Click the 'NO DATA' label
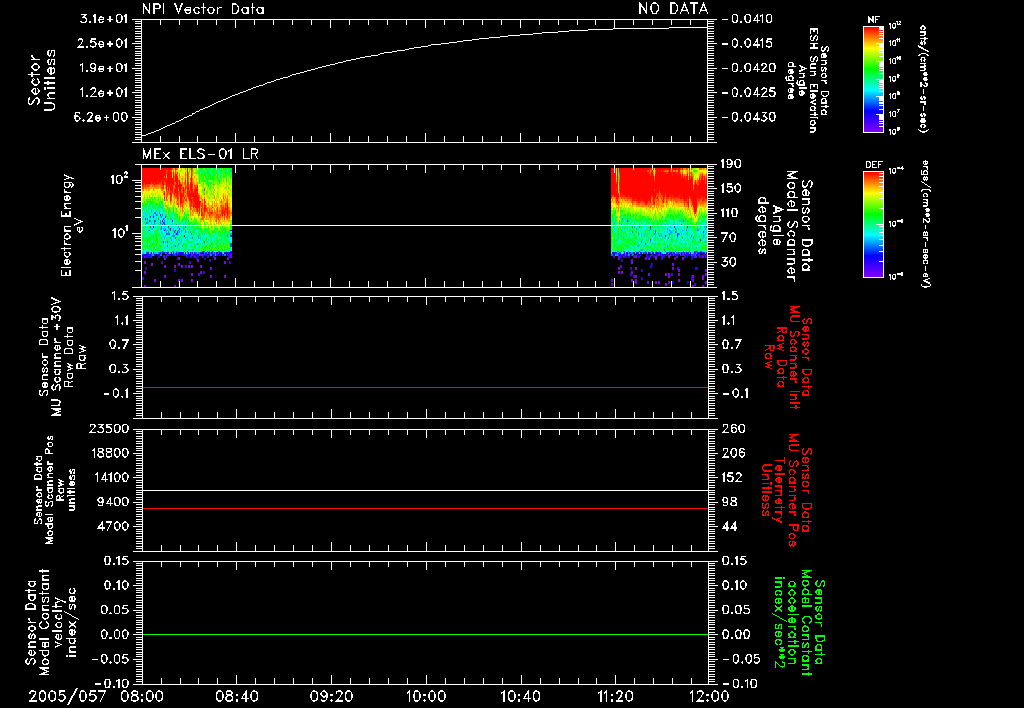The width and height of the screenshot is (1024, 708). click(x=673, y=9)
